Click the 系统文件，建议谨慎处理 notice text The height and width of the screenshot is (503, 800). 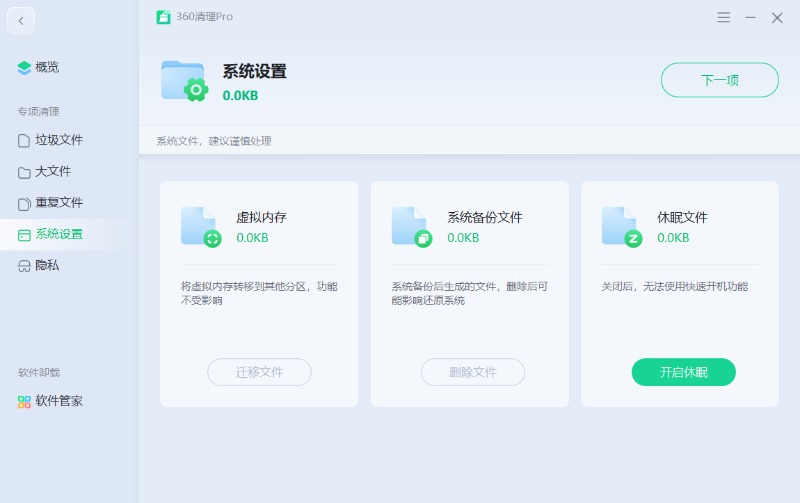coord(214,141)
